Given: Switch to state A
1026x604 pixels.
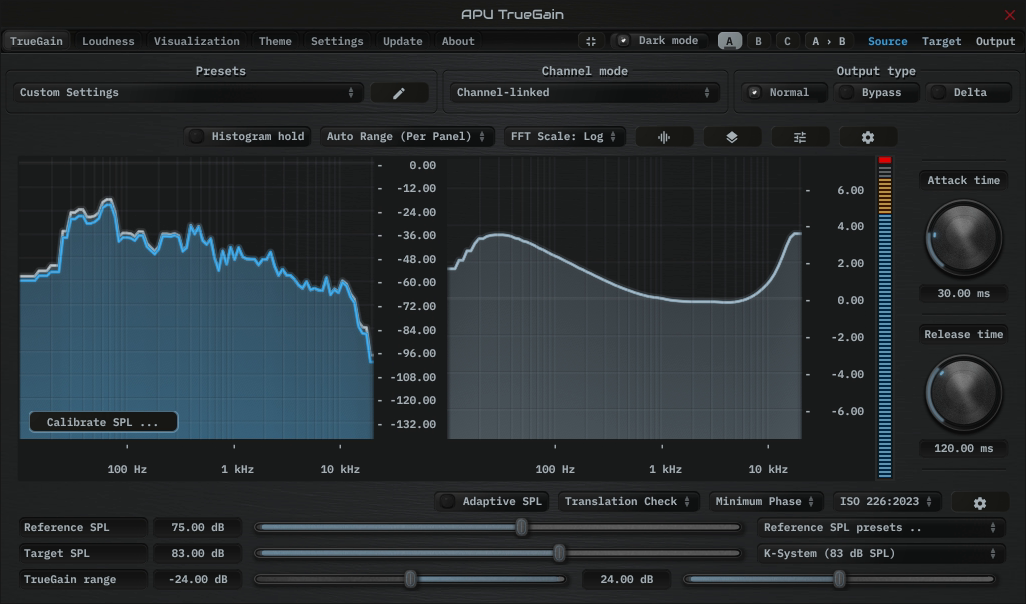Looking at the screenshot, I should tap(730, 41).
